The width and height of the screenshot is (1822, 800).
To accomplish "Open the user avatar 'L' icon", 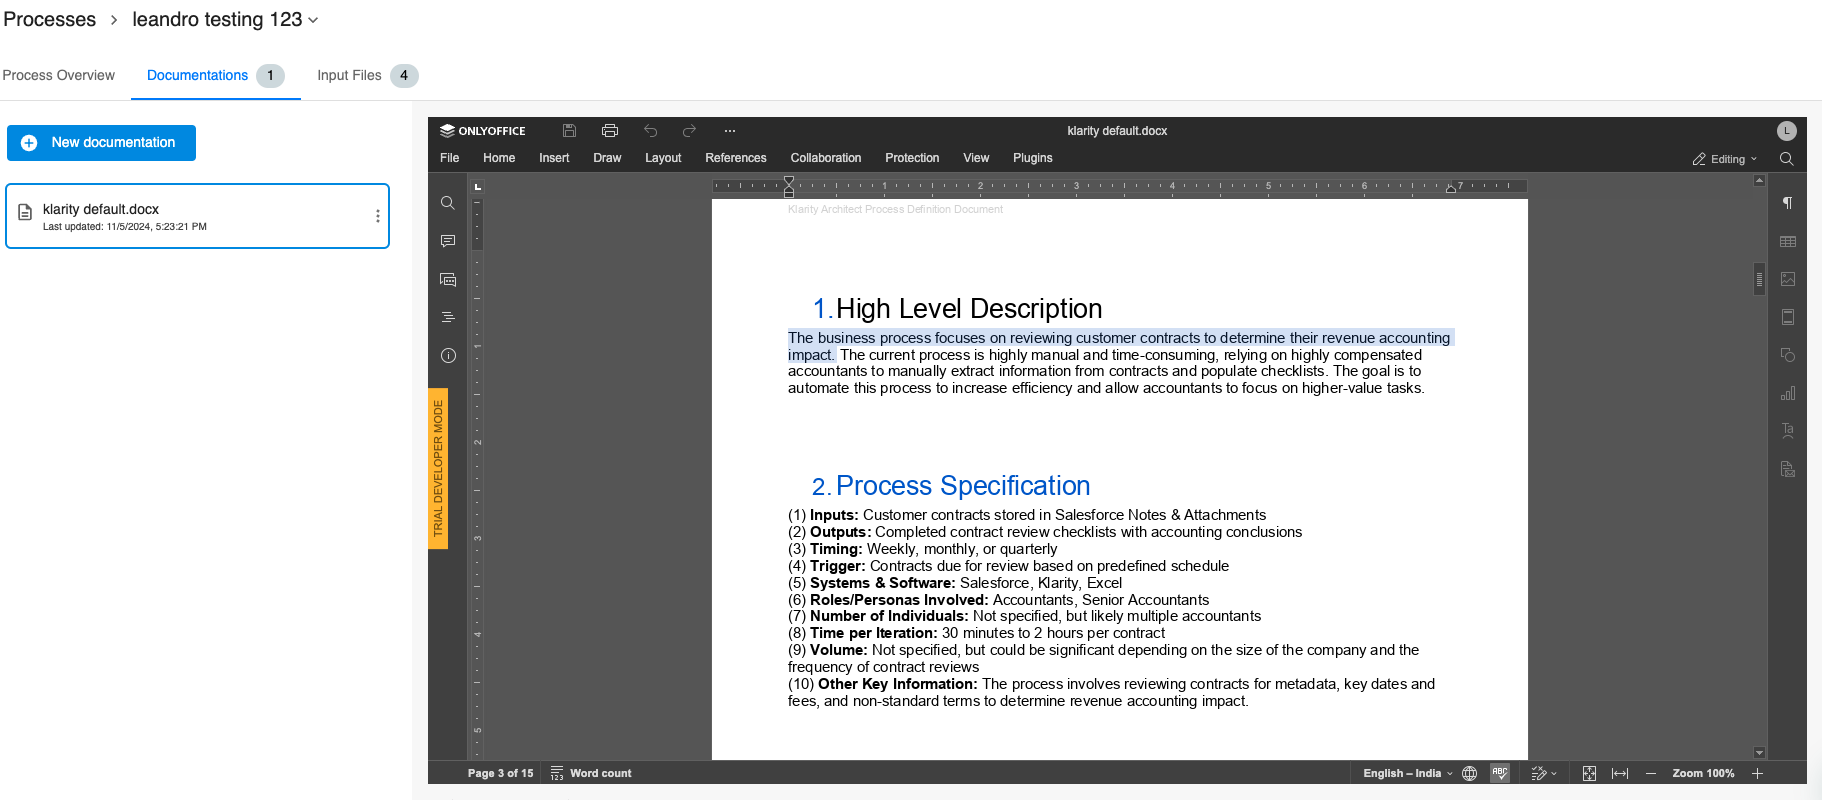I will [1787, 131].
